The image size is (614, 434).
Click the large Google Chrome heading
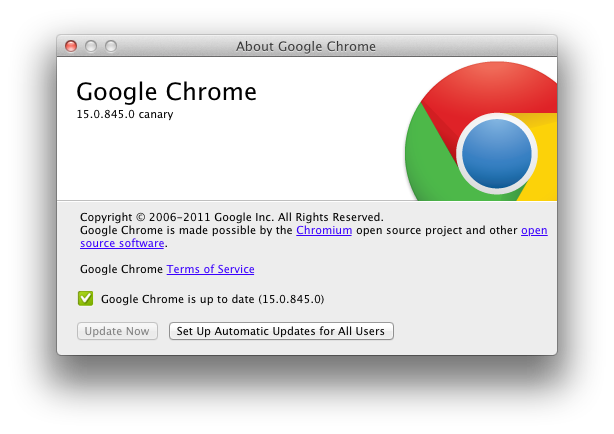166,92
